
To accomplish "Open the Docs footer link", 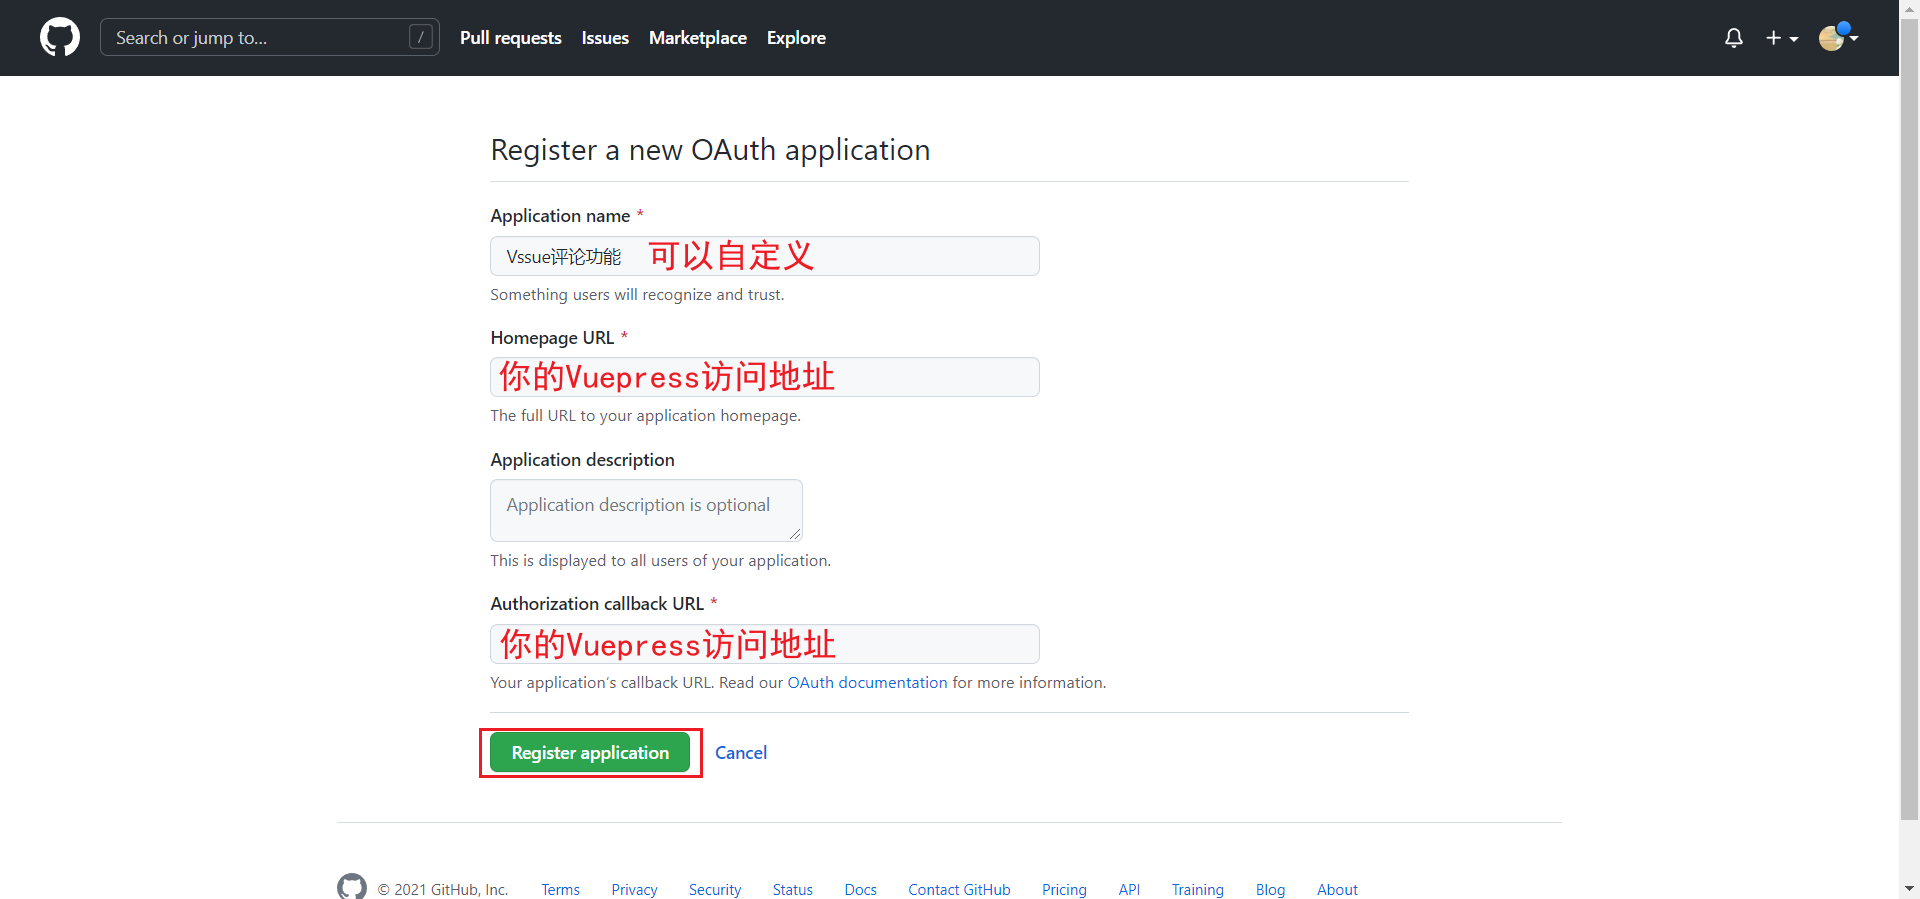I will [x=860, y=889].
